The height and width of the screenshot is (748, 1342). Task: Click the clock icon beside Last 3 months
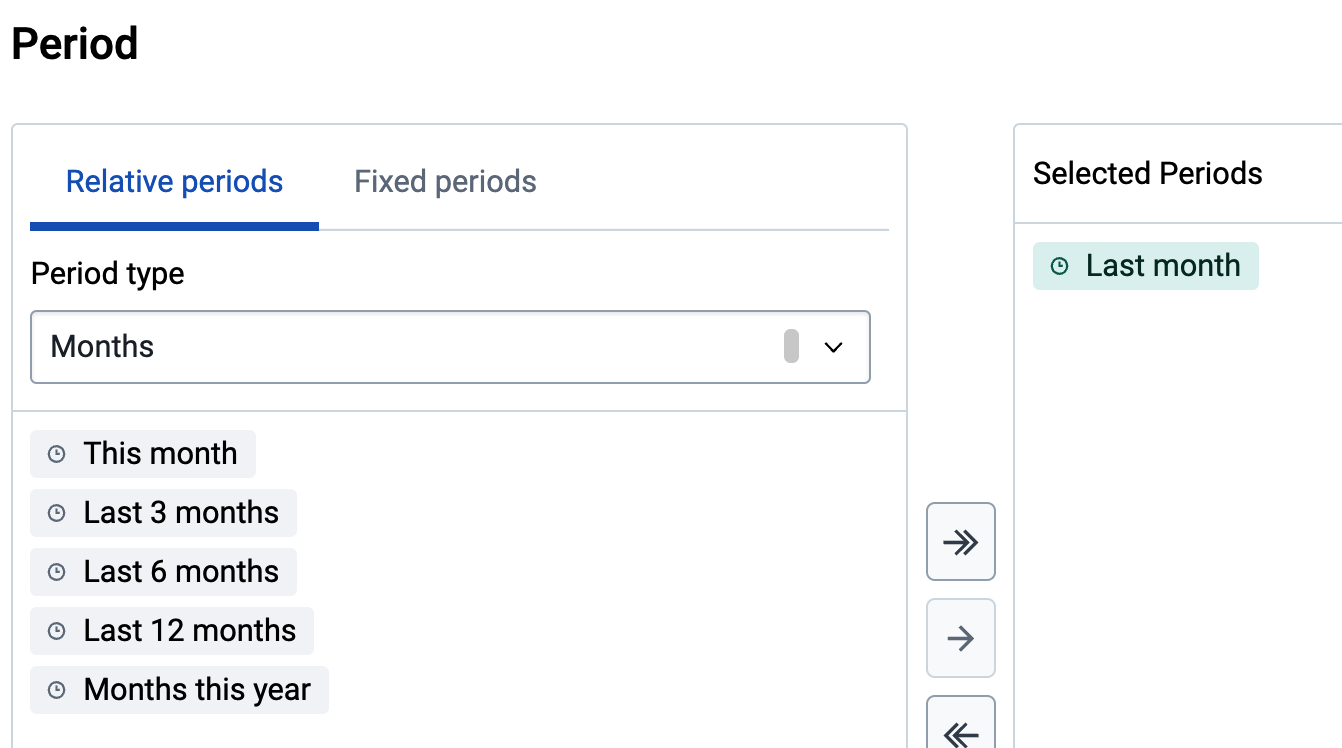coord(57,513)
